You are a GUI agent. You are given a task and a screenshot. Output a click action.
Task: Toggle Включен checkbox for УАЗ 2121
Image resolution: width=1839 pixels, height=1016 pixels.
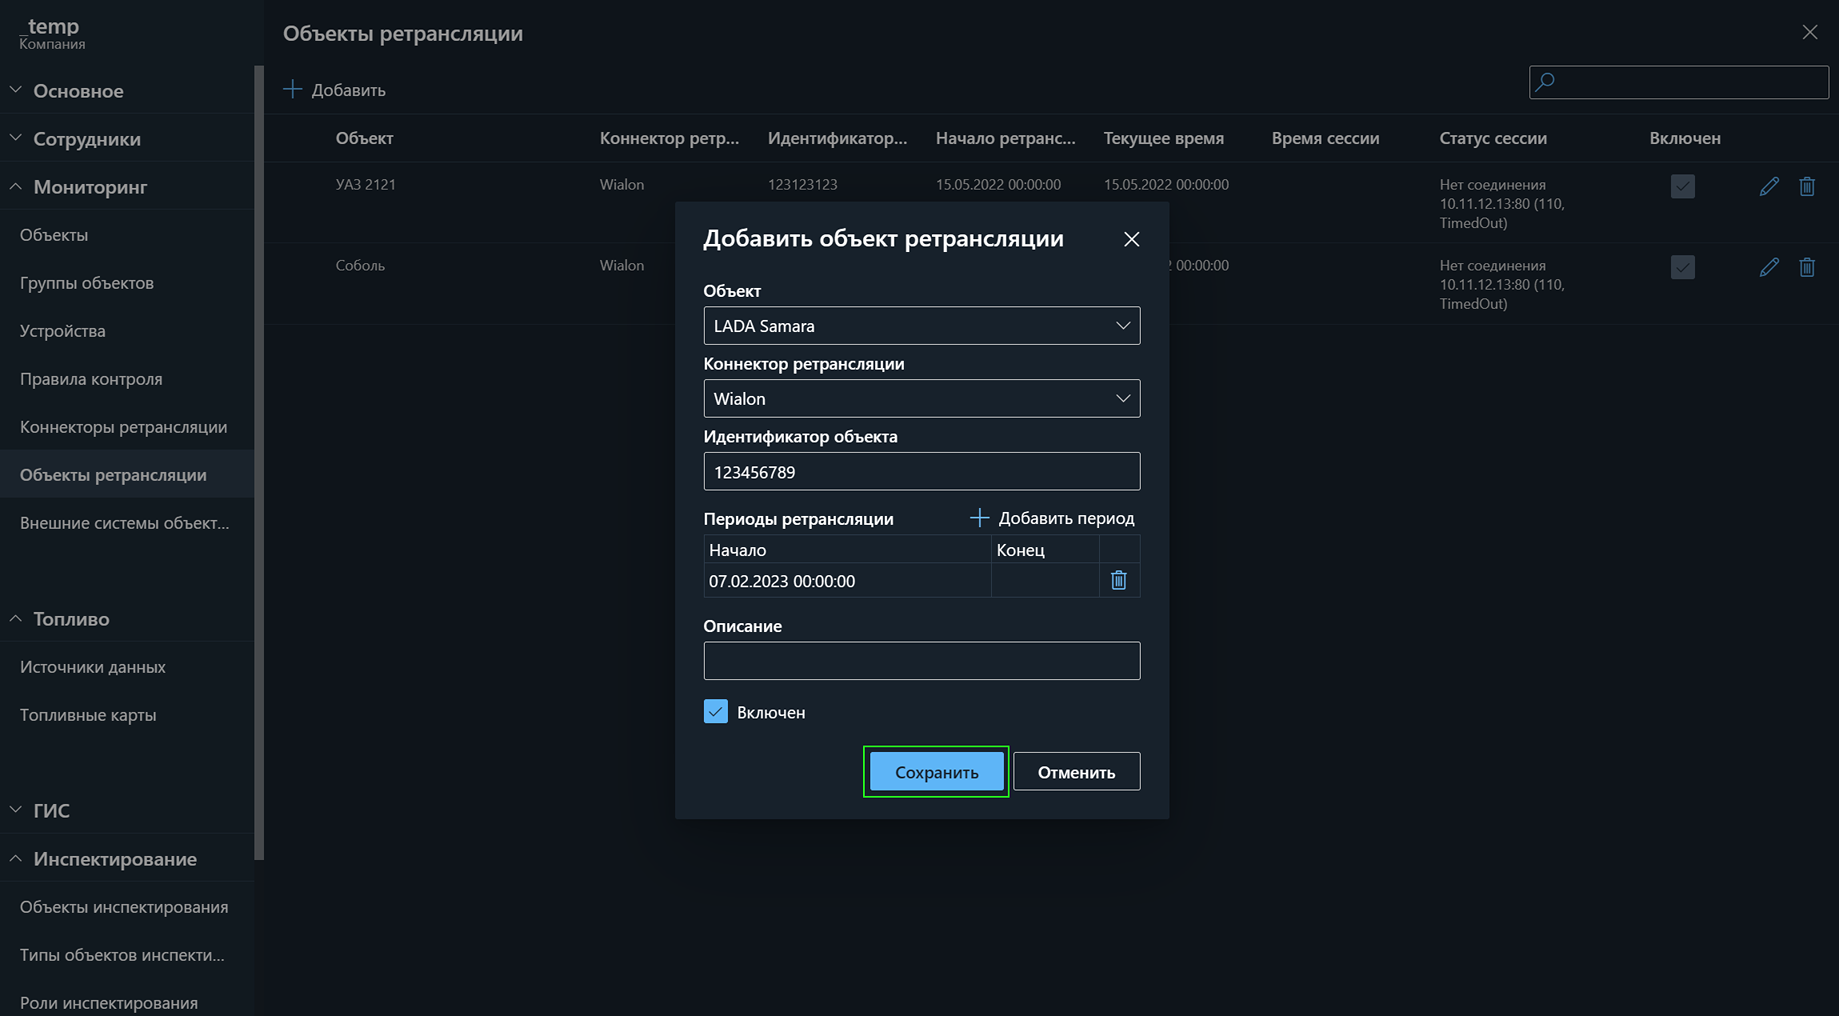coord(1682,186)
